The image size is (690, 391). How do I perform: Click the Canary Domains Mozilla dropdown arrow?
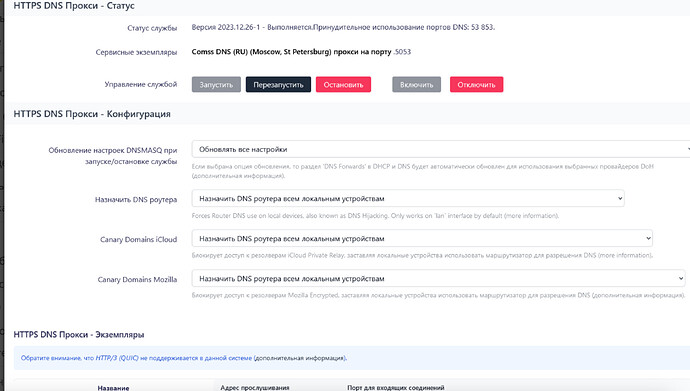(680, 278)
